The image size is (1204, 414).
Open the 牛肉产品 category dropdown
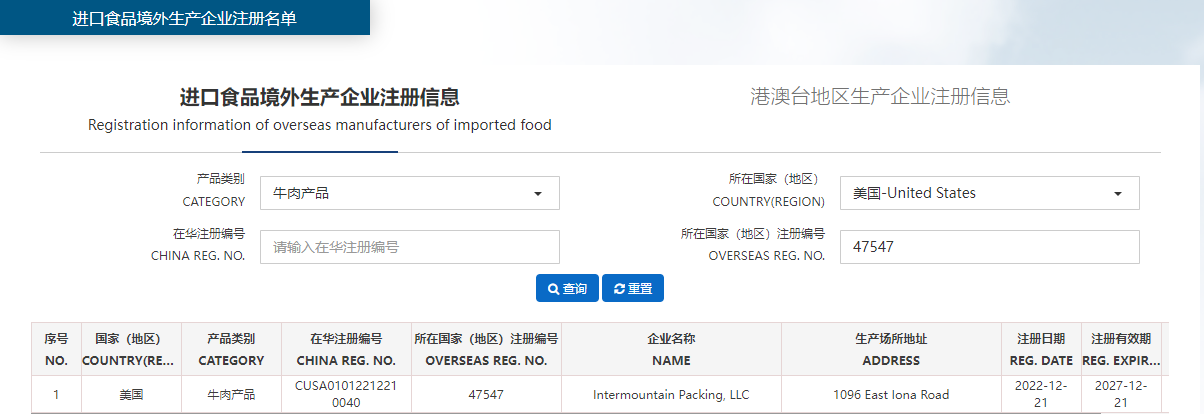(x=410, y=193)
